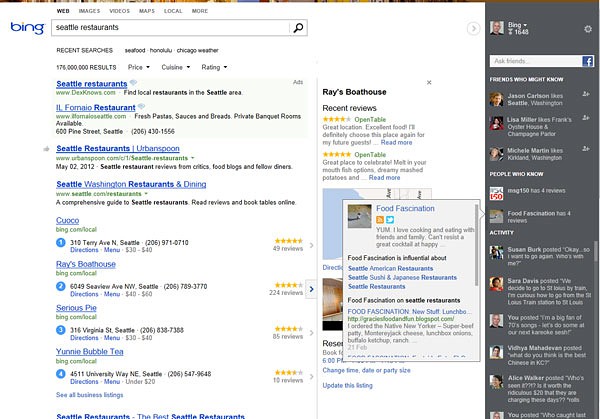600x419 pixels.
Task: Click the Bing logo
Action: [x=26, y=28]
